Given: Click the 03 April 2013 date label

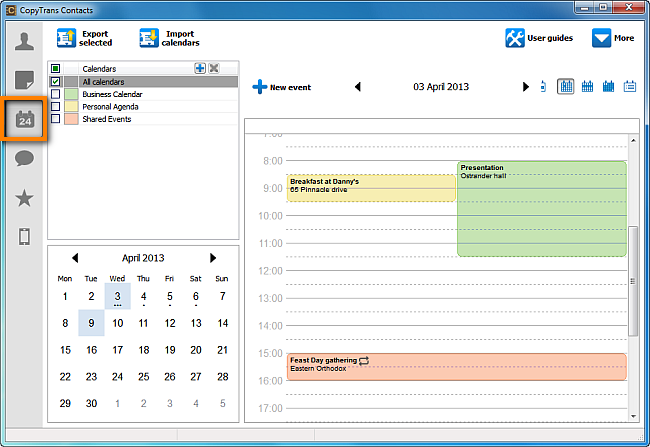Looking at the screenshot, I should pos(441,87).
